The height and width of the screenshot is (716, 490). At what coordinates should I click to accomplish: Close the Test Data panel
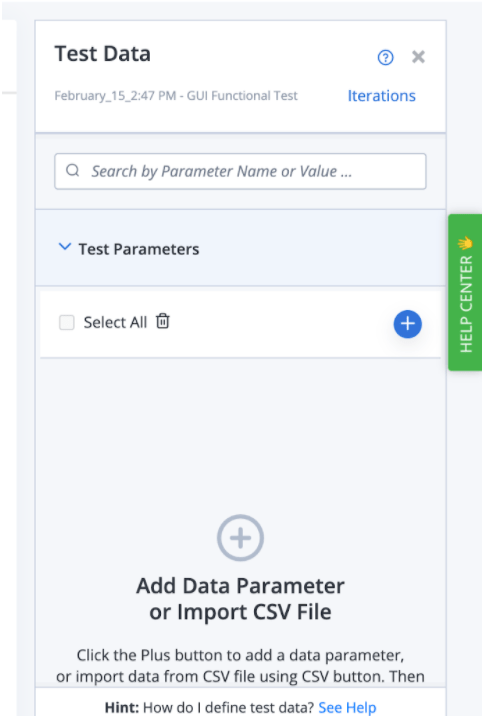(418, 57)
